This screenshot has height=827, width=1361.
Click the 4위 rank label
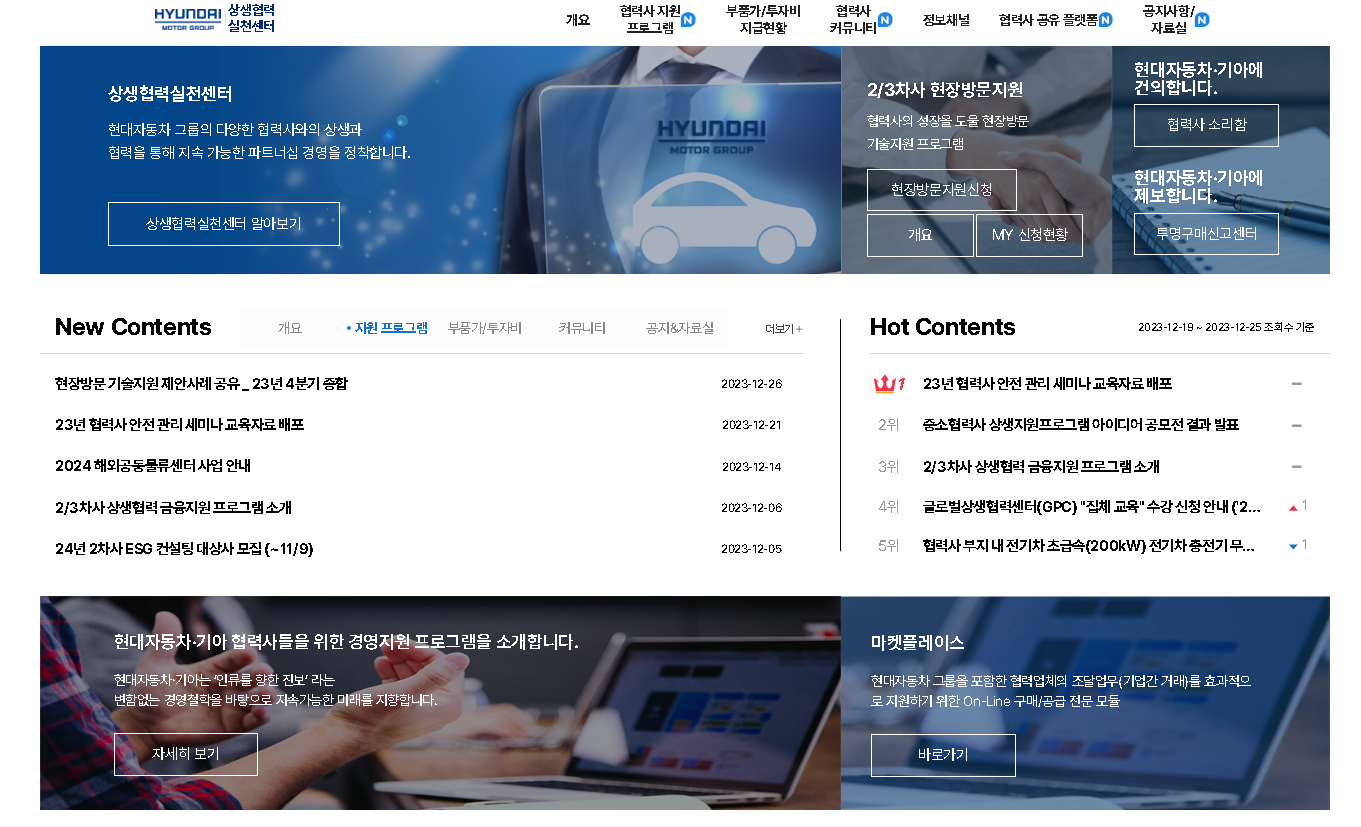point(889,507)
